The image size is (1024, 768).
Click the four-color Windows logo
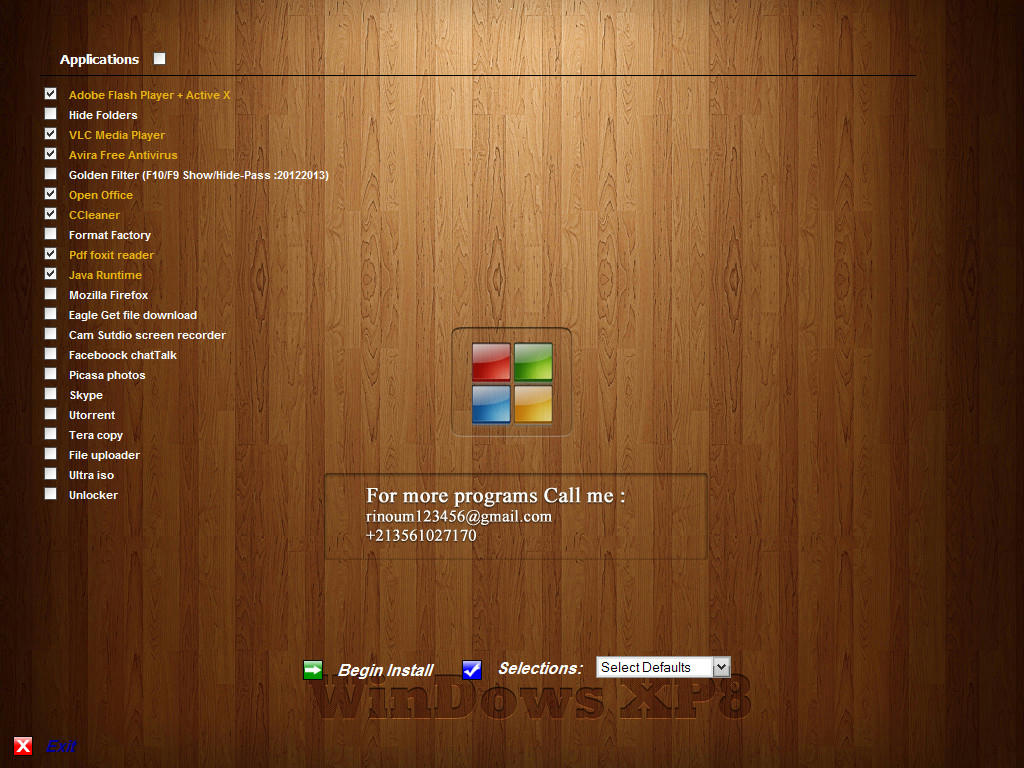(512, 383)
